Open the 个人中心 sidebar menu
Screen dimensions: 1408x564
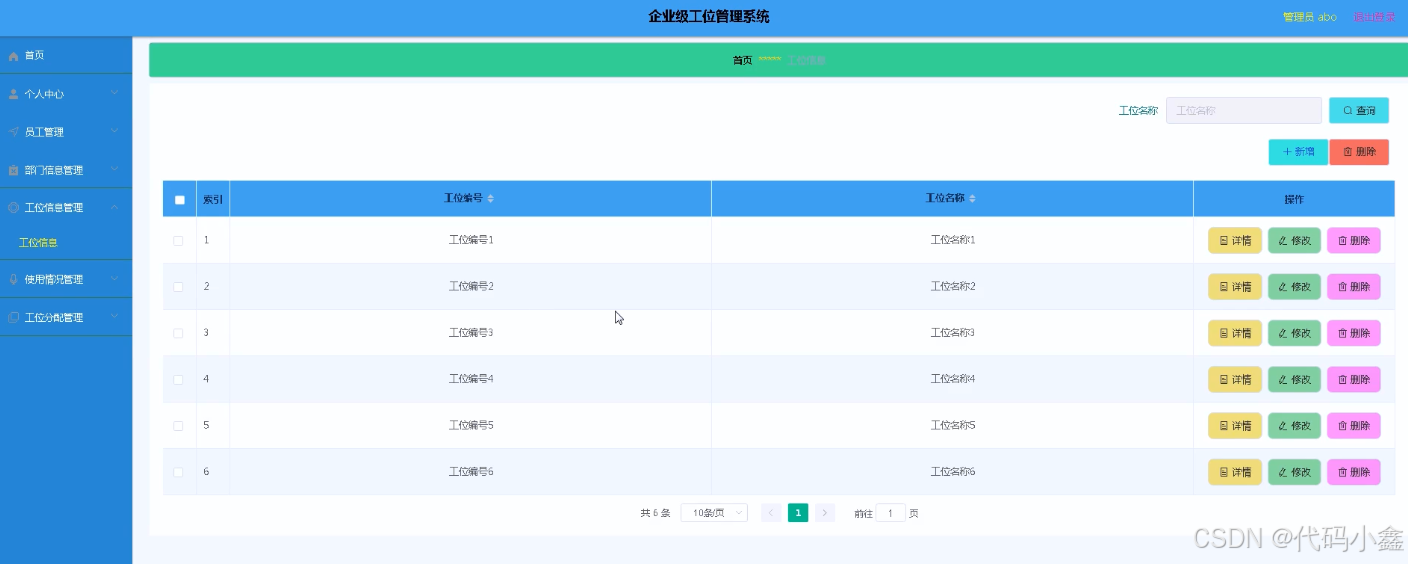(66, 94)
